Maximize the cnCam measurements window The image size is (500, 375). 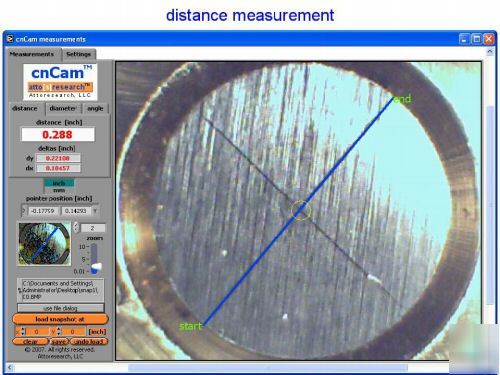[x=477, y=39]
